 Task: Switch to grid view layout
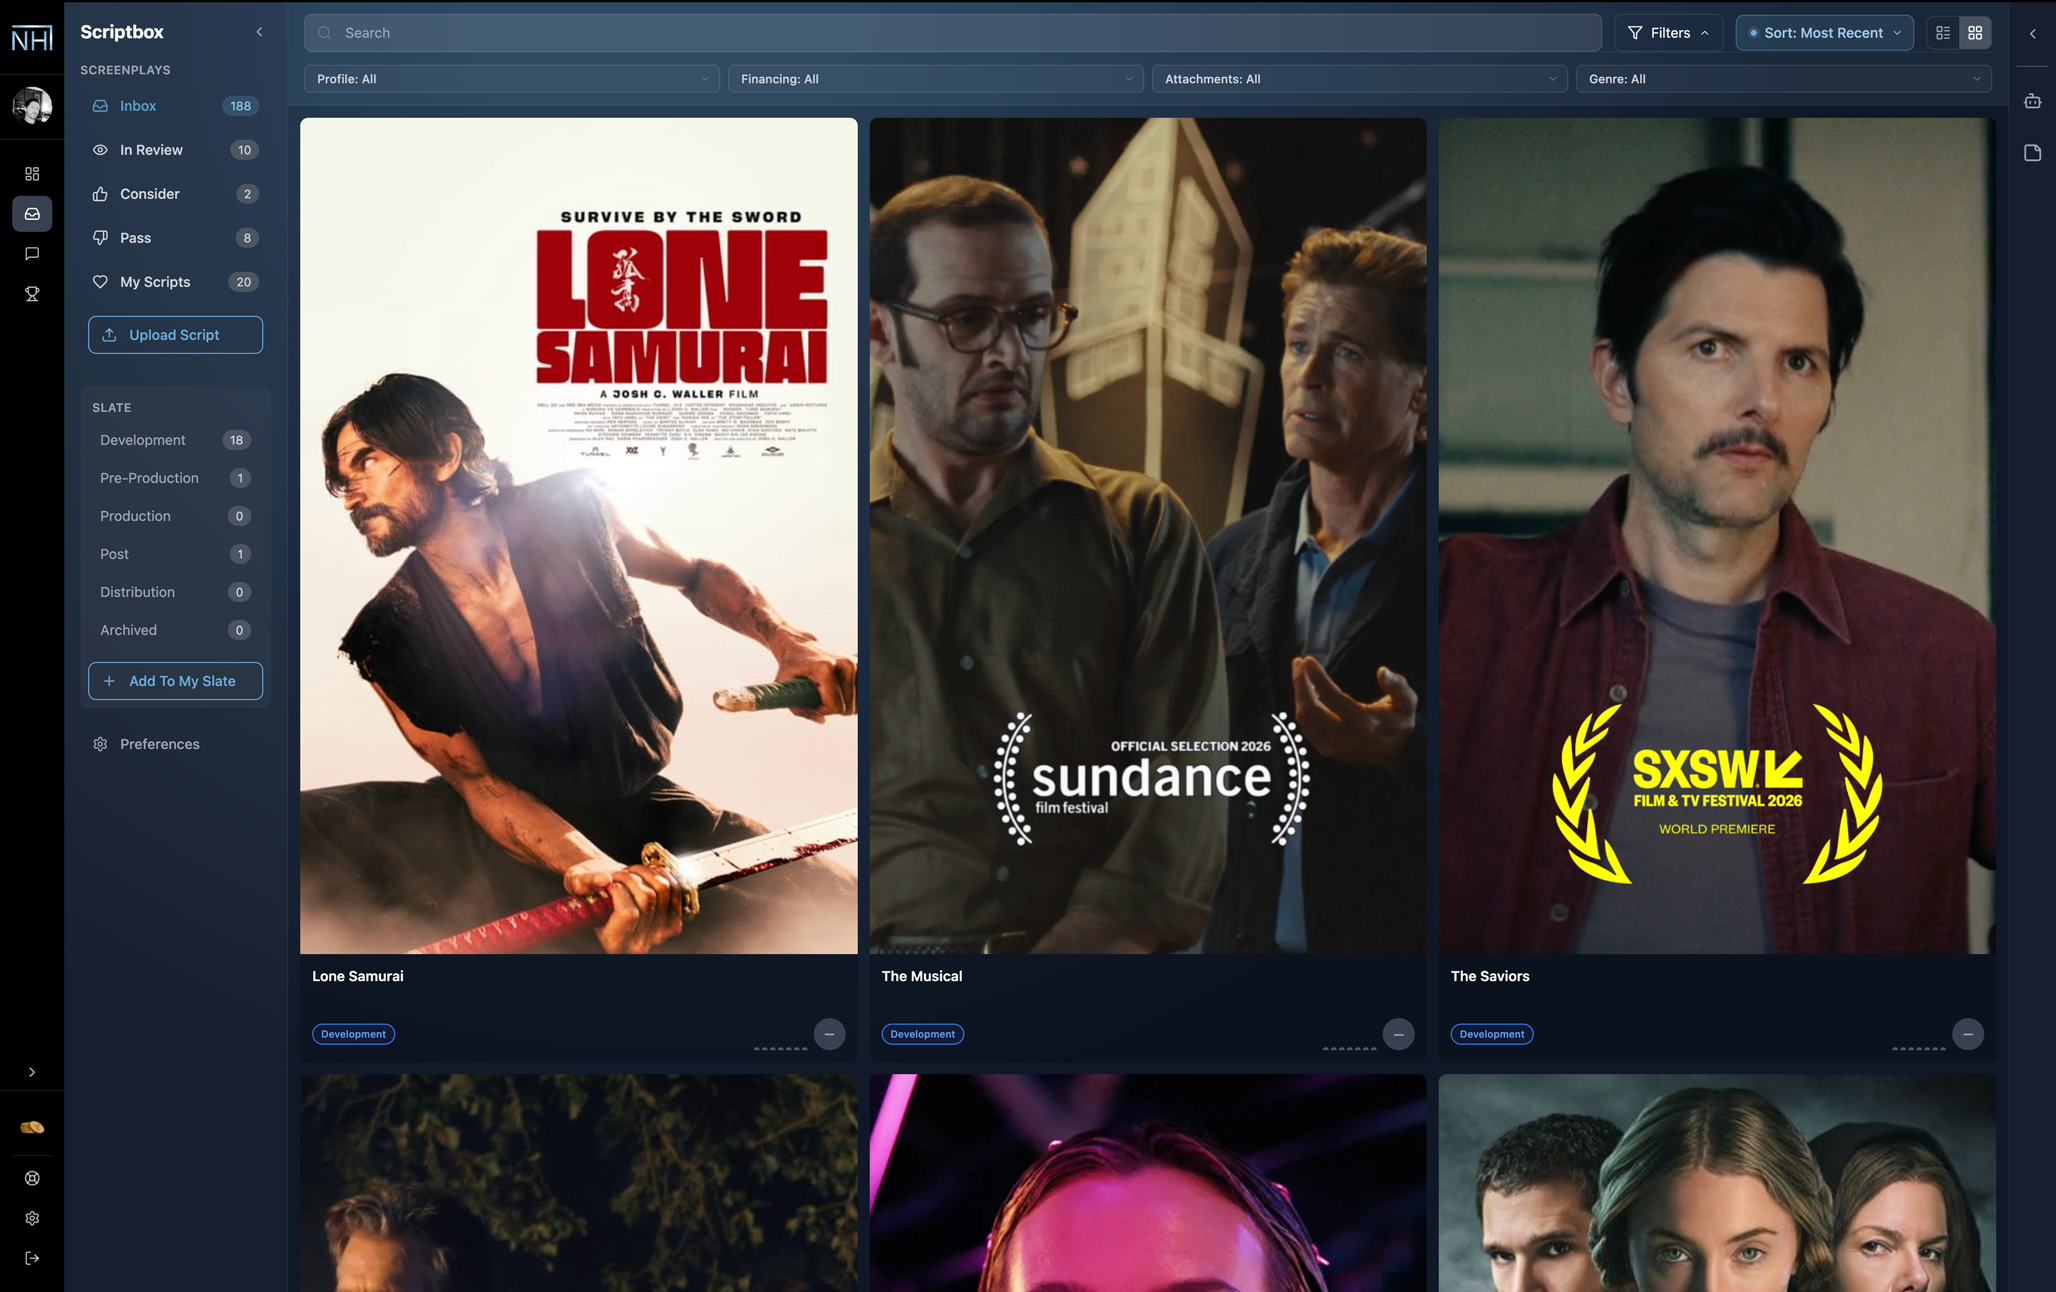[1975, 33]
